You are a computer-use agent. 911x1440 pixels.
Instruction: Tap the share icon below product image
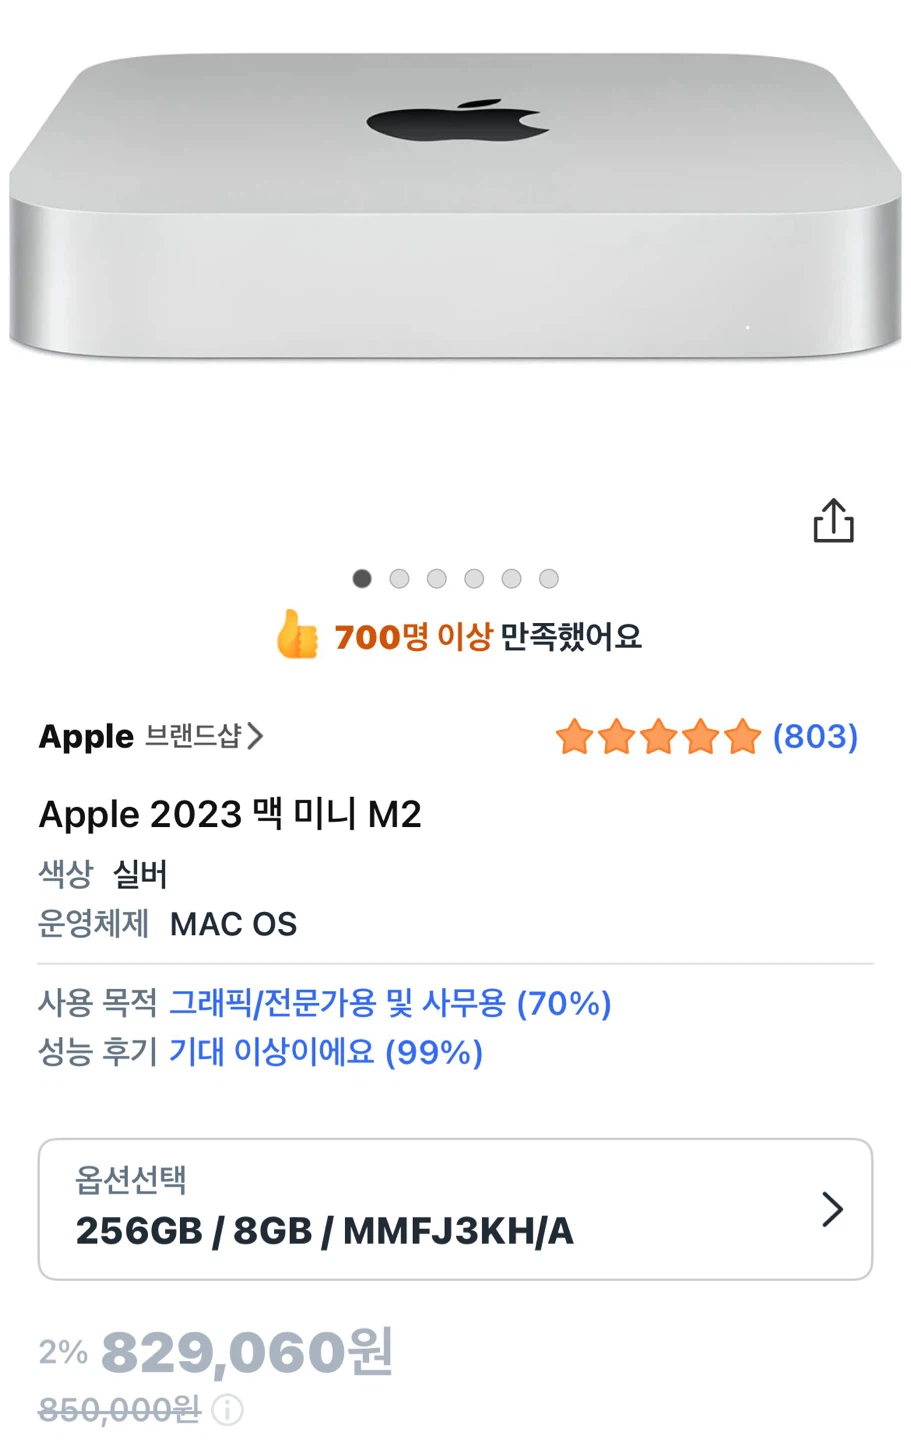(x=833, y=521)
